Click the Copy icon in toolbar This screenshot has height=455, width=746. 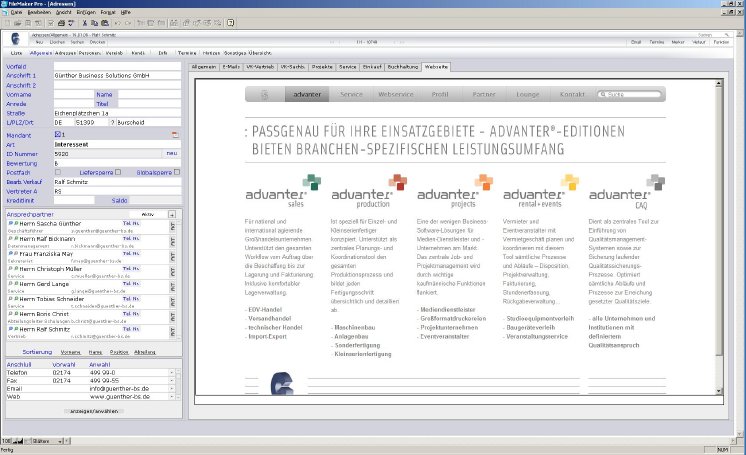[94, 23]
